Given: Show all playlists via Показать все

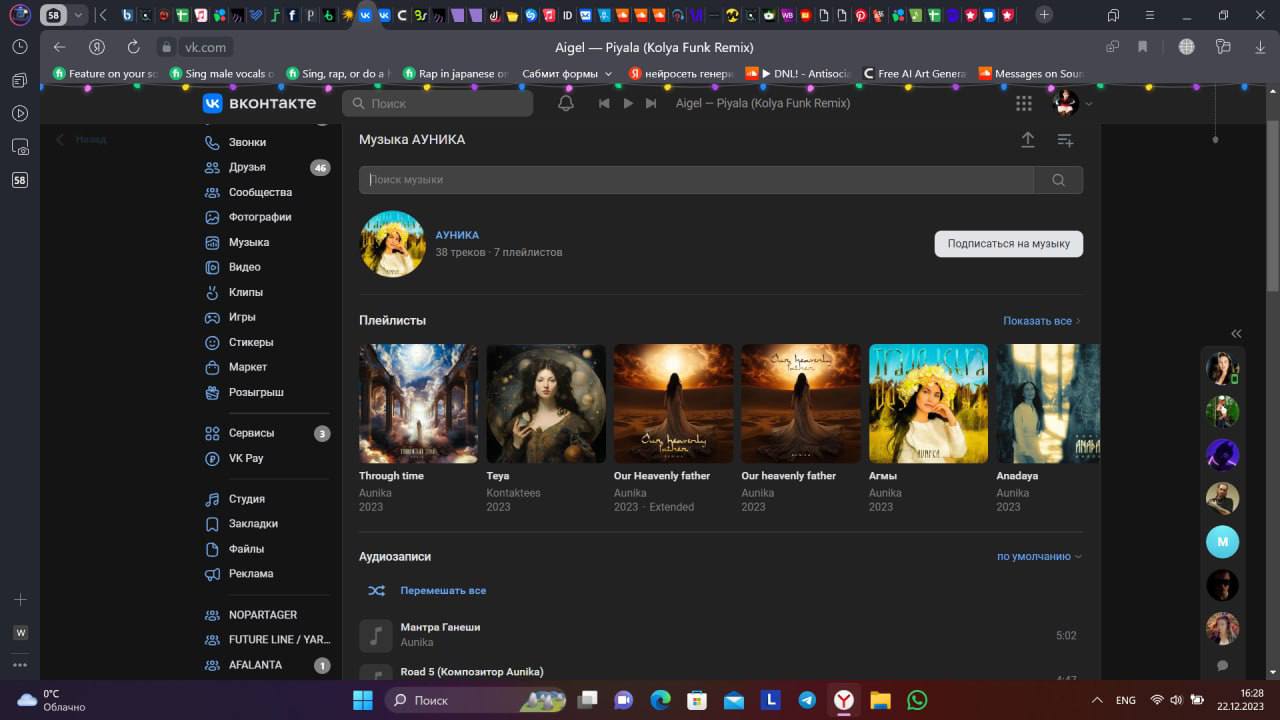Looking at the screenshot, I should click(1042, 321).
